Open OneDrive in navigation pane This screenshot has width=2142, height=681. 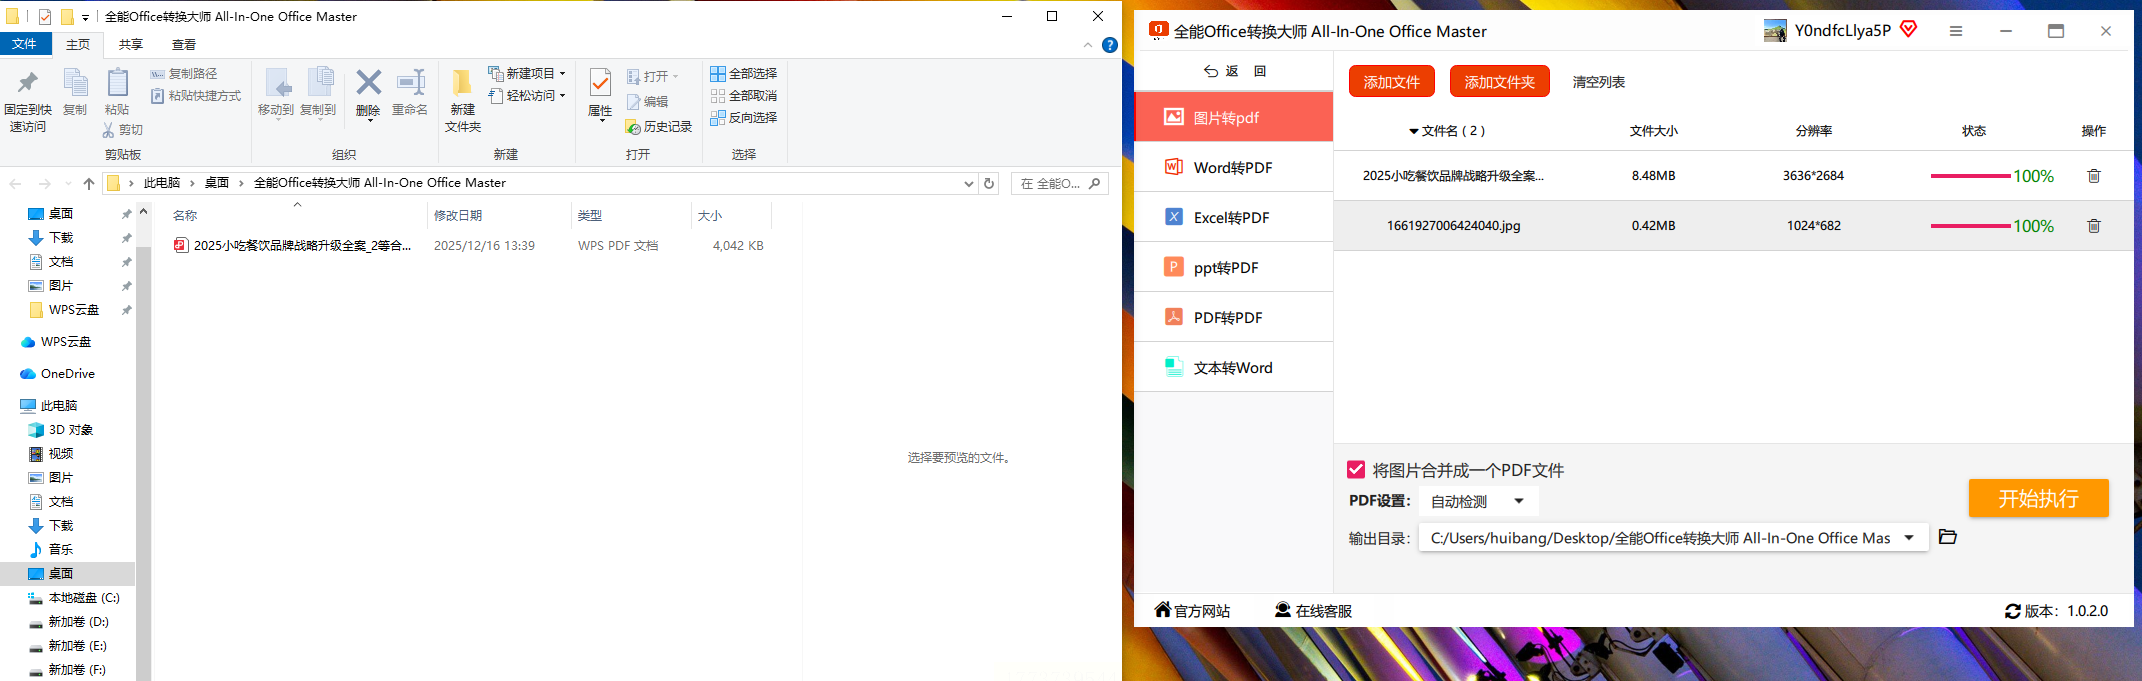coord(68,373)
